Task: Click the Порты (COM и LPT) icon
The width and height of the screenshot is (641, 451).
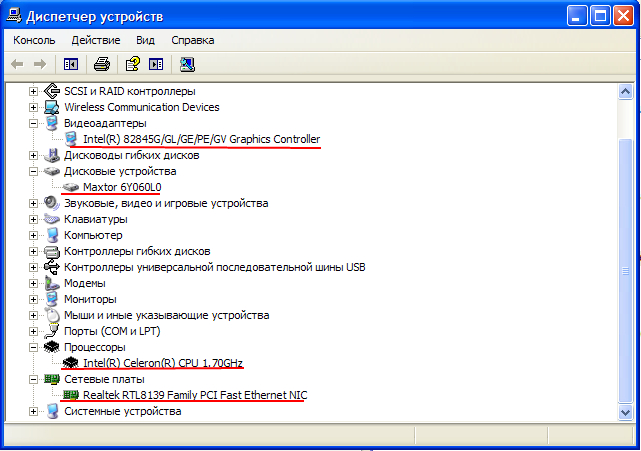Action: coord(53,331)
